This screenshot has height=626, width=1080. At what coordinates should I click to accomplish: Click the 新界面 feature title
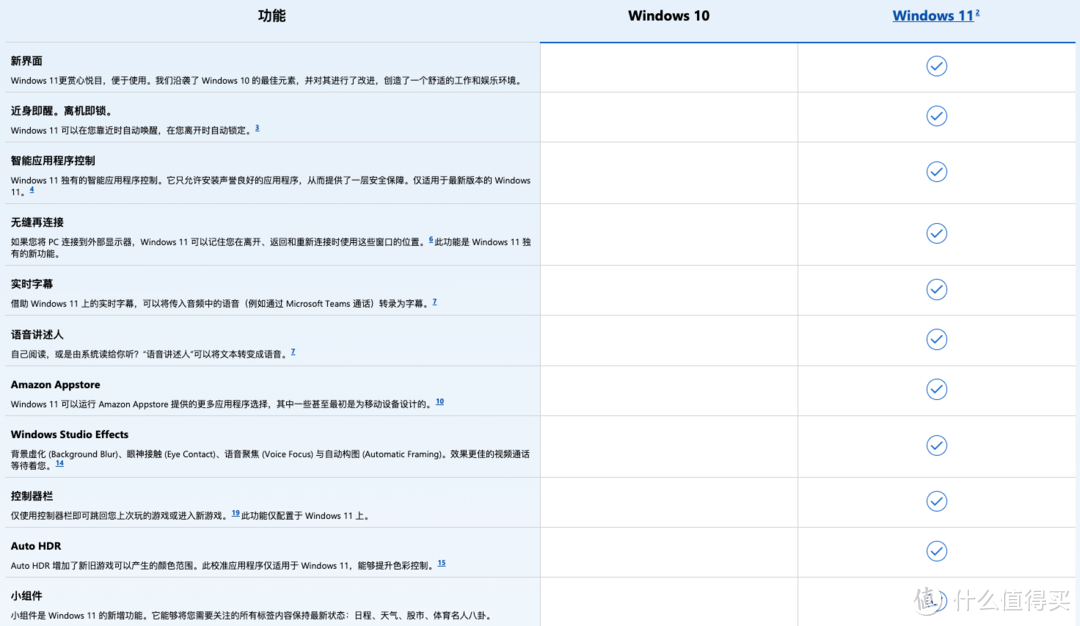pyautogui.click(x=26, y=61)
